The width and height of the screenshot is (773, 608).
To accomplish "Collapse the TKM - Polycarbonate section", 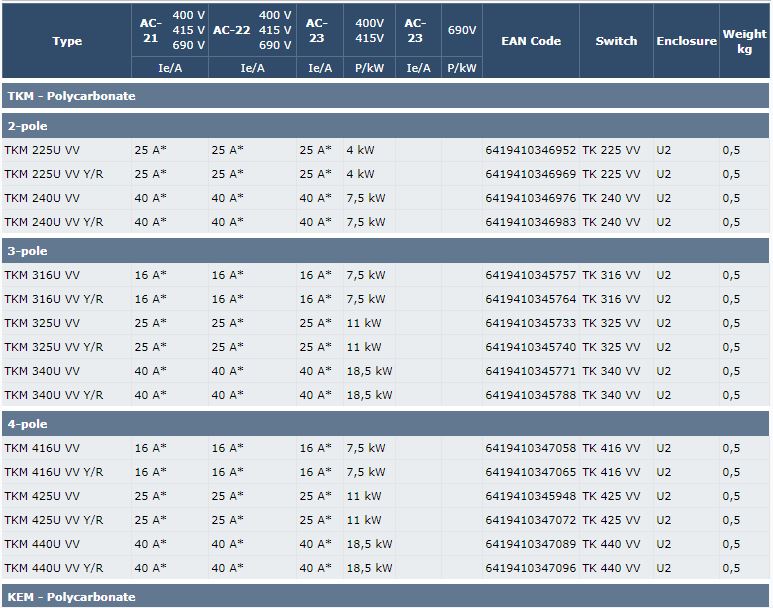I will point(71,96).
